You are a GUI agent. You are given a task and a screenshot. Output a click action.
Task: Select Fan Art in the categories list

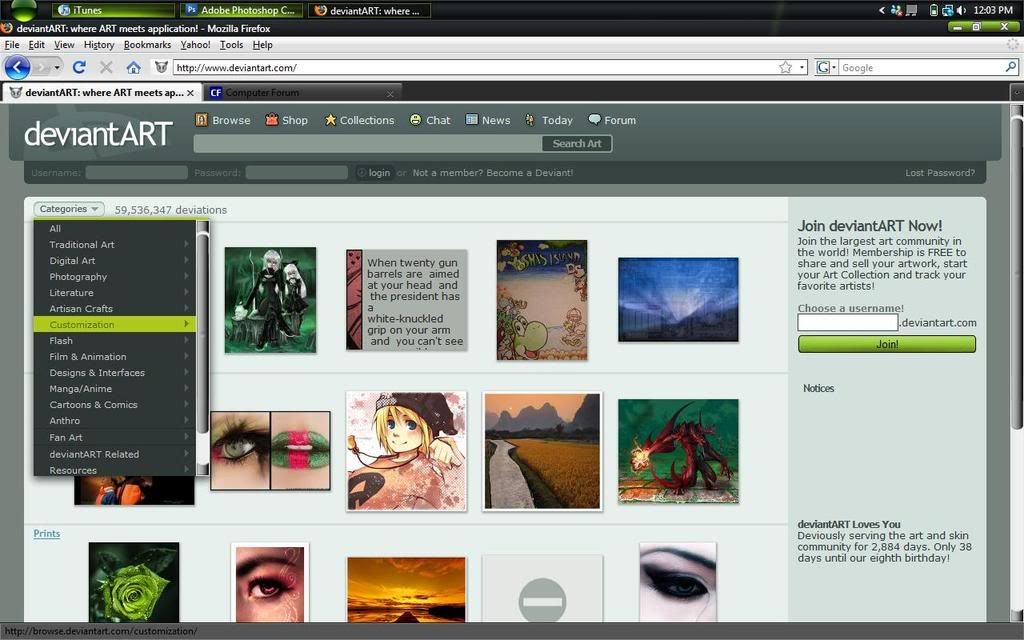(x=115, y=437)
